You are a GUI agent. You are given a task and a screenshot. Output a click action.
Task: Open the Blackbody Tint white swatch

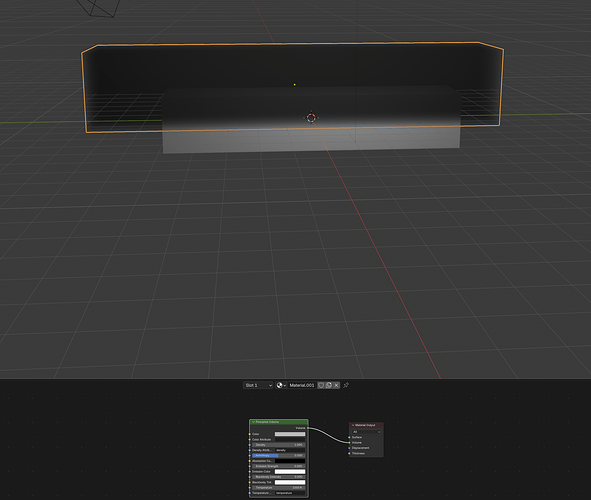[x=290, y=482]
